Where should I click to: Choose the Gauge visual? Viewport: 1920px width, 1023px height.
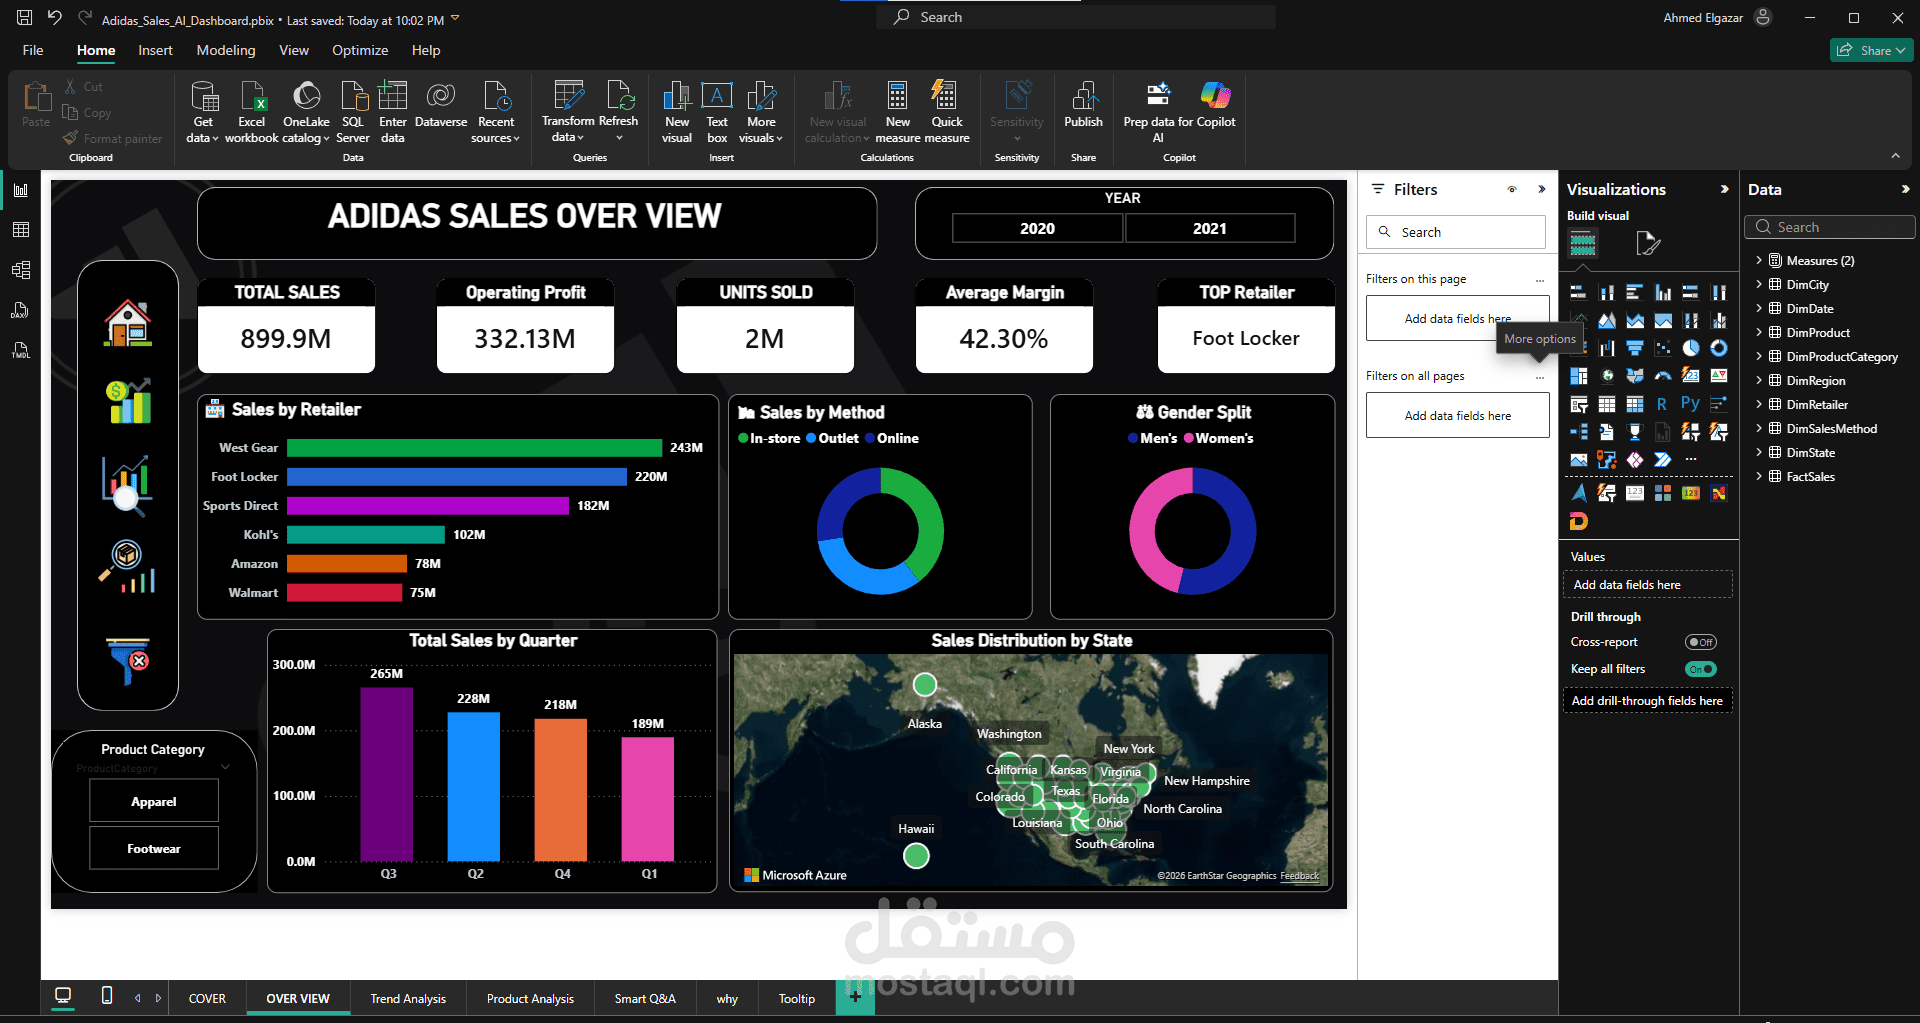(x=1663, y=376)
